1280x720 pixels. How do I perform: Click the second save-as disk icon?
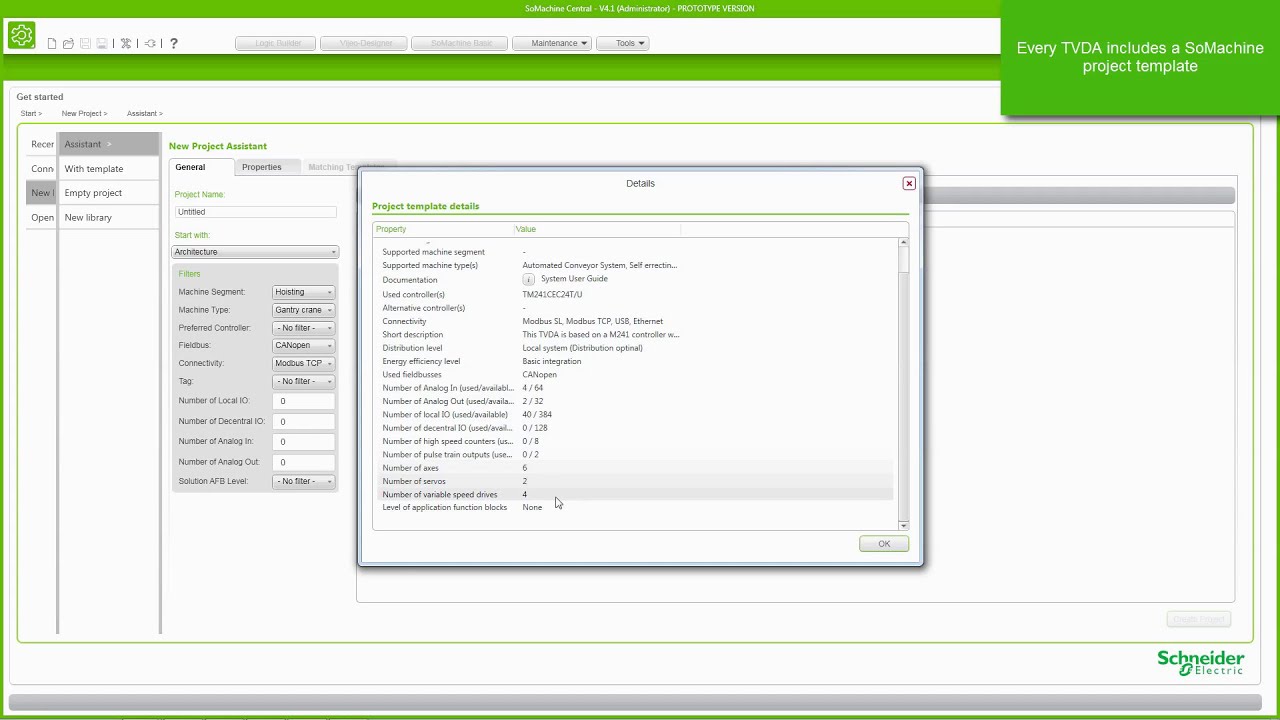[x=101, y=44]
